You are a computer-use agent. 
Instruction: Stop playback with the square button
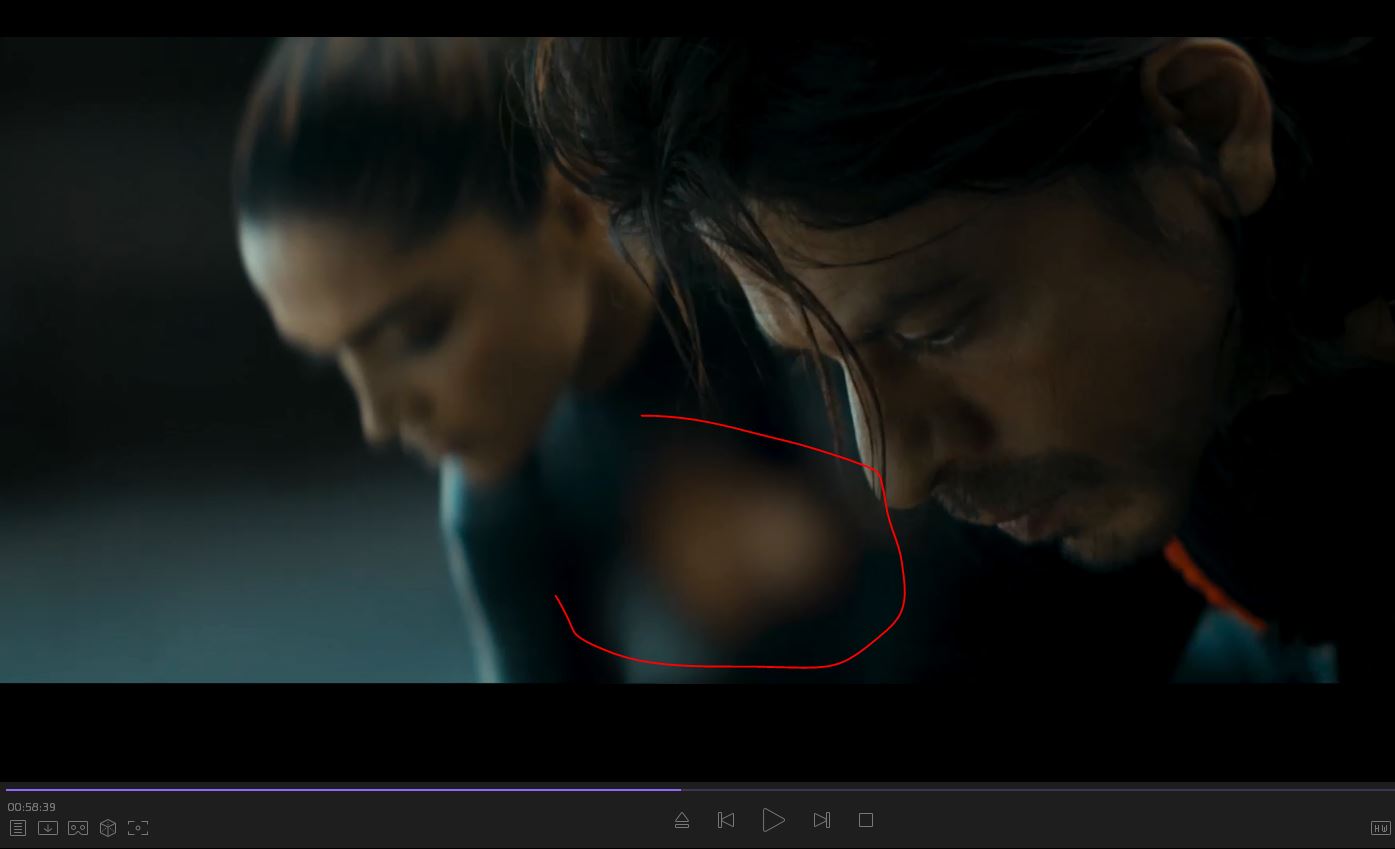(866, 820)
